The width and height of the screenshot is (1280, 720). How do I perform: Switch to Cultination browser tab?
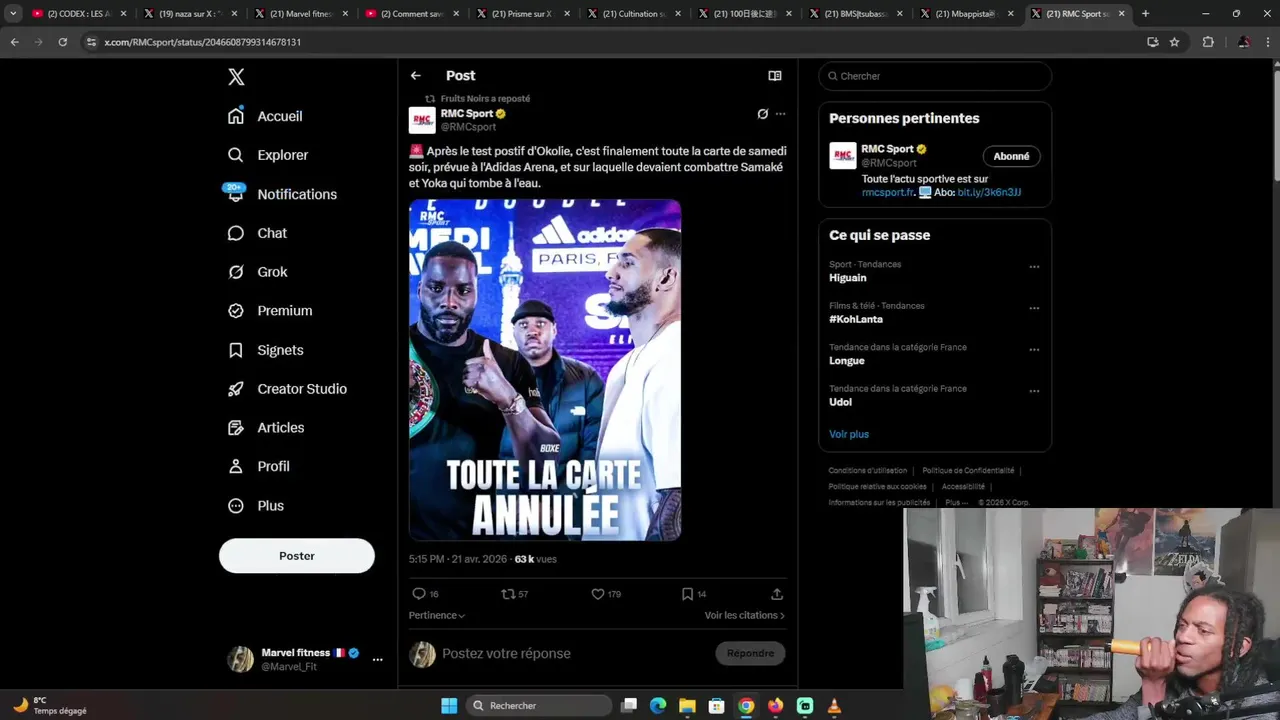pyautogui.click(x=633, y=14)
